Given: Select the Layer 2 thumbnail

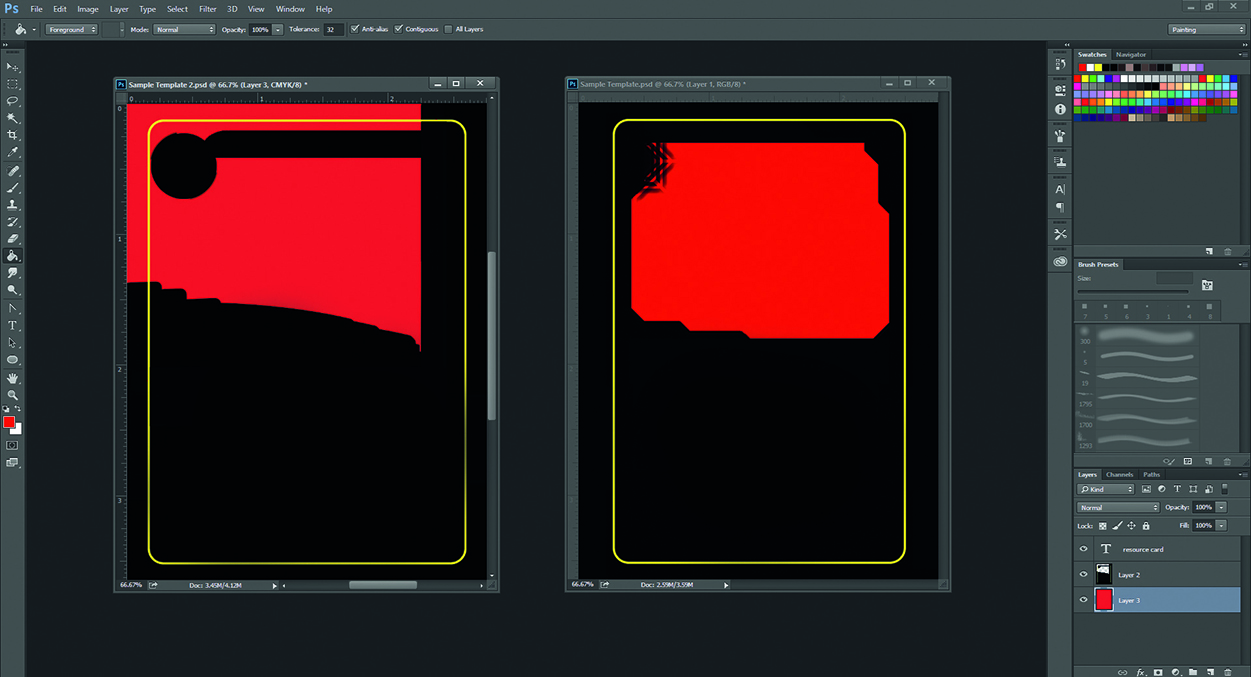Looking at the screenshot, I should click(1104, 574).
